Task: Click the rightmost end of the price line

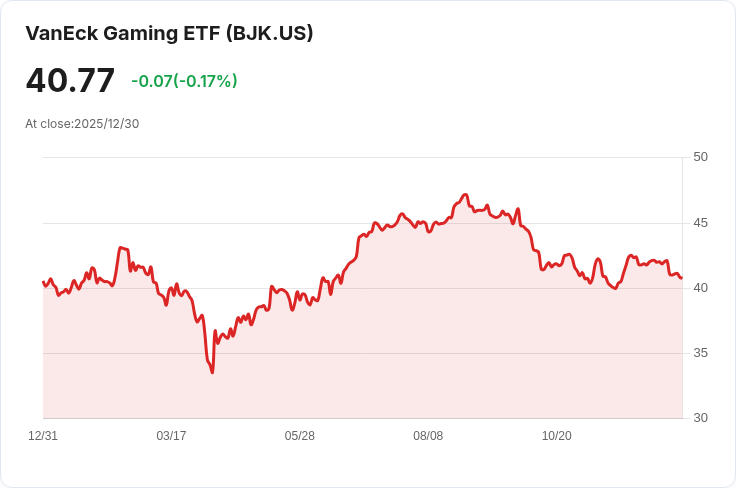Action: pyautogui.click(x=681, y=278)
